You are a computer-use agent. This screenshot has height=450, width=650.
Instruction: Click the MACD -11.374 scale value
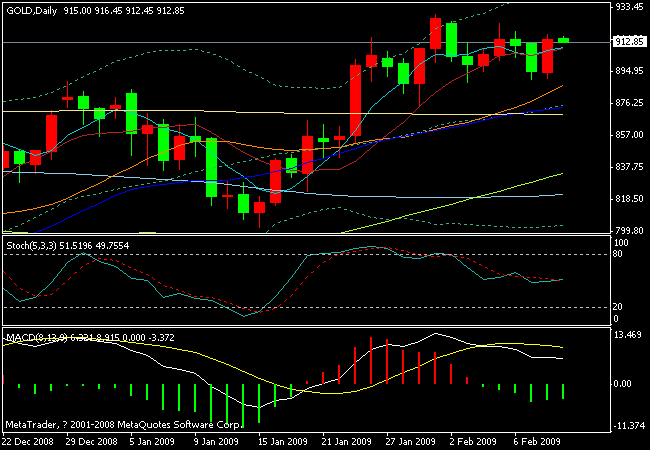click(628, 424)
